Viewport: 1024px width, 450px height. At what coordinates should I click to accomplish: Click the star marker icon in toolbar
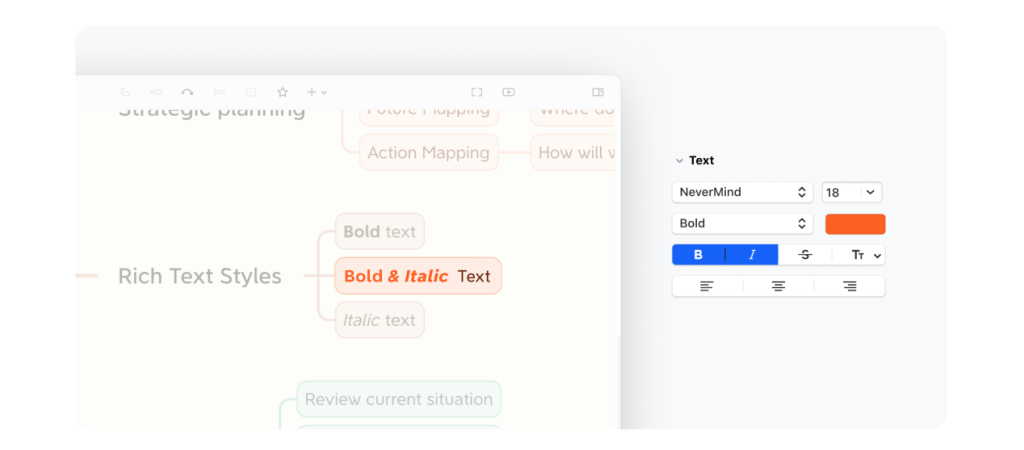(282, 92)
